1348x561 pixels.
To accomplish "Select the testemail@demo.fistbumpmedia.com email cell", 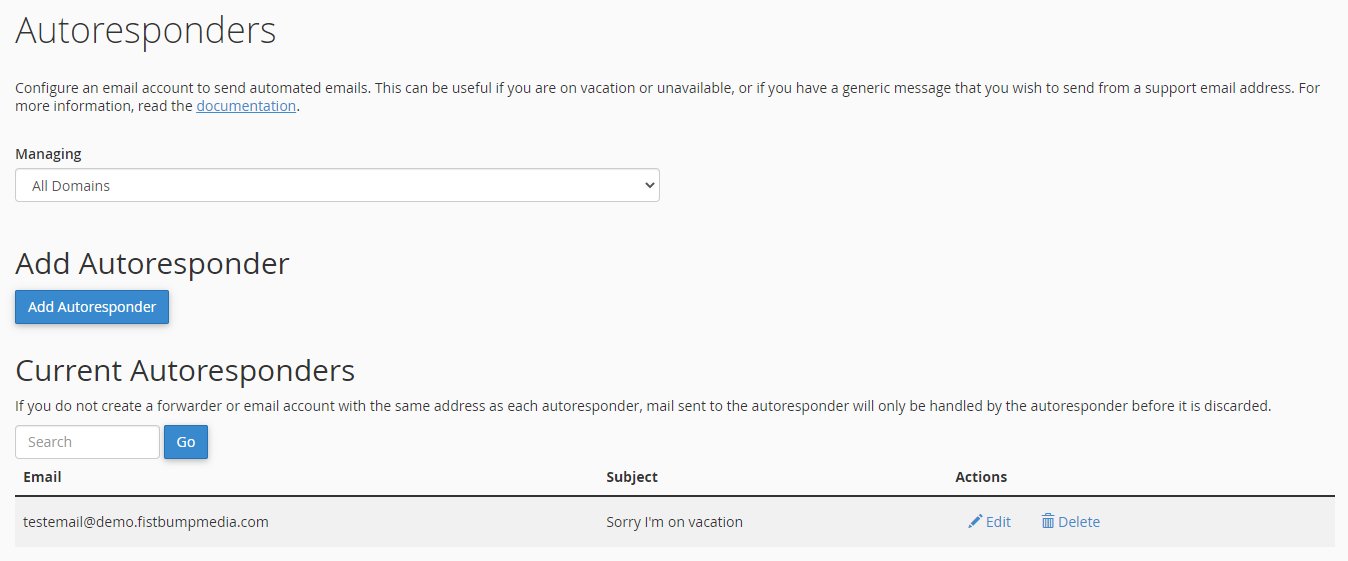I will 146,522.
